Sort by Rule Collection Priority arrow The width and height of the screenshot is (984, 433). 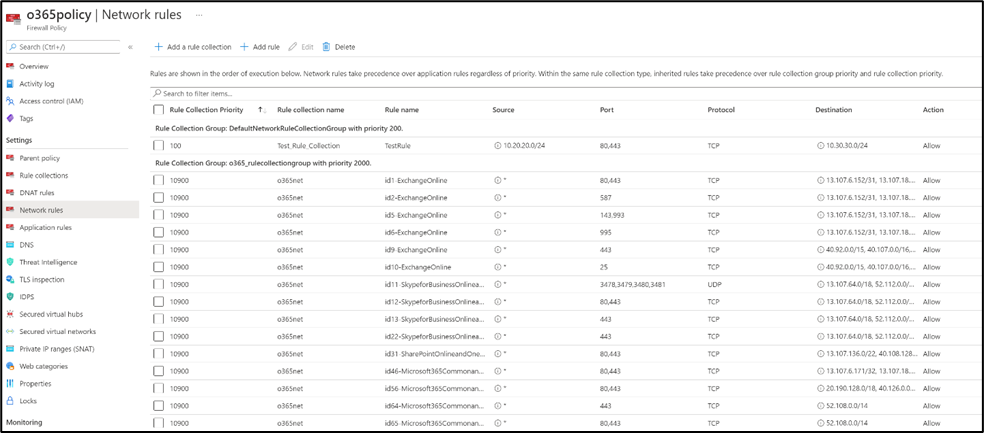click(x=262, y=110)
